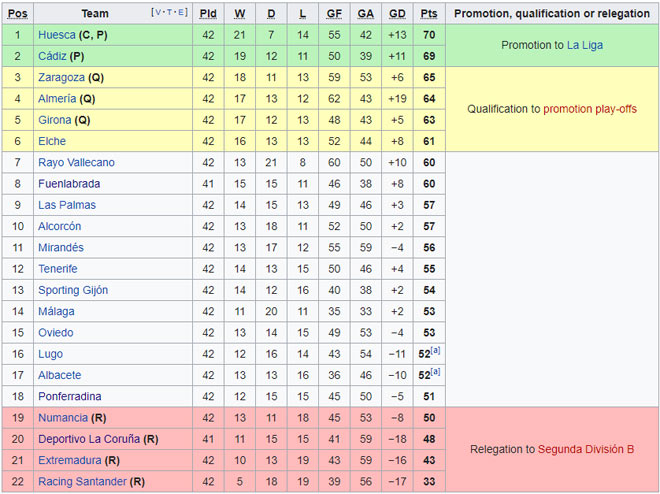Open the Cádiz team link
The image size is (660, 494).
coord(52,56)
